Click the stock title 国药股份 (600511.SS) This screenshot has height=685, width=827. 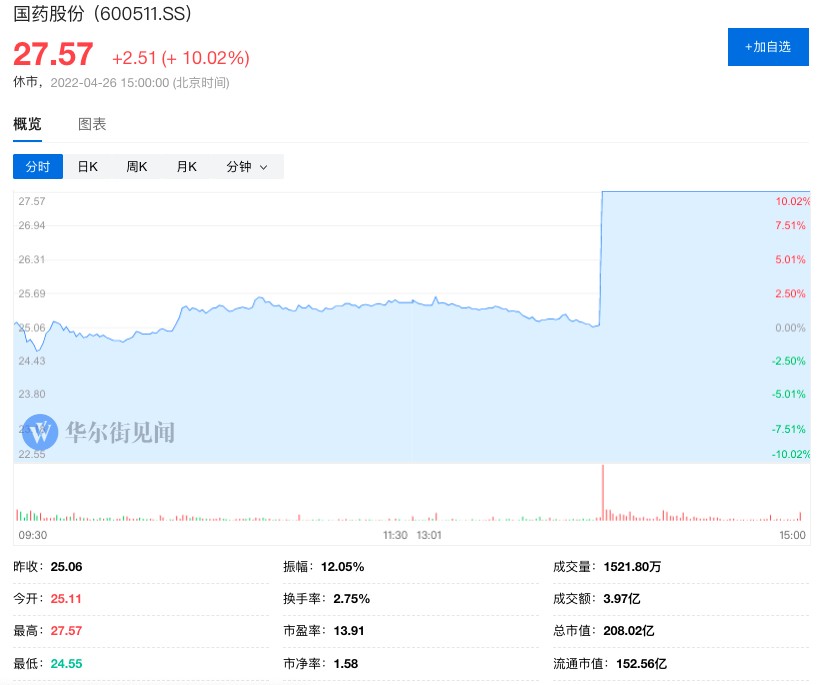pyautogui.click(x=102, y=14)
